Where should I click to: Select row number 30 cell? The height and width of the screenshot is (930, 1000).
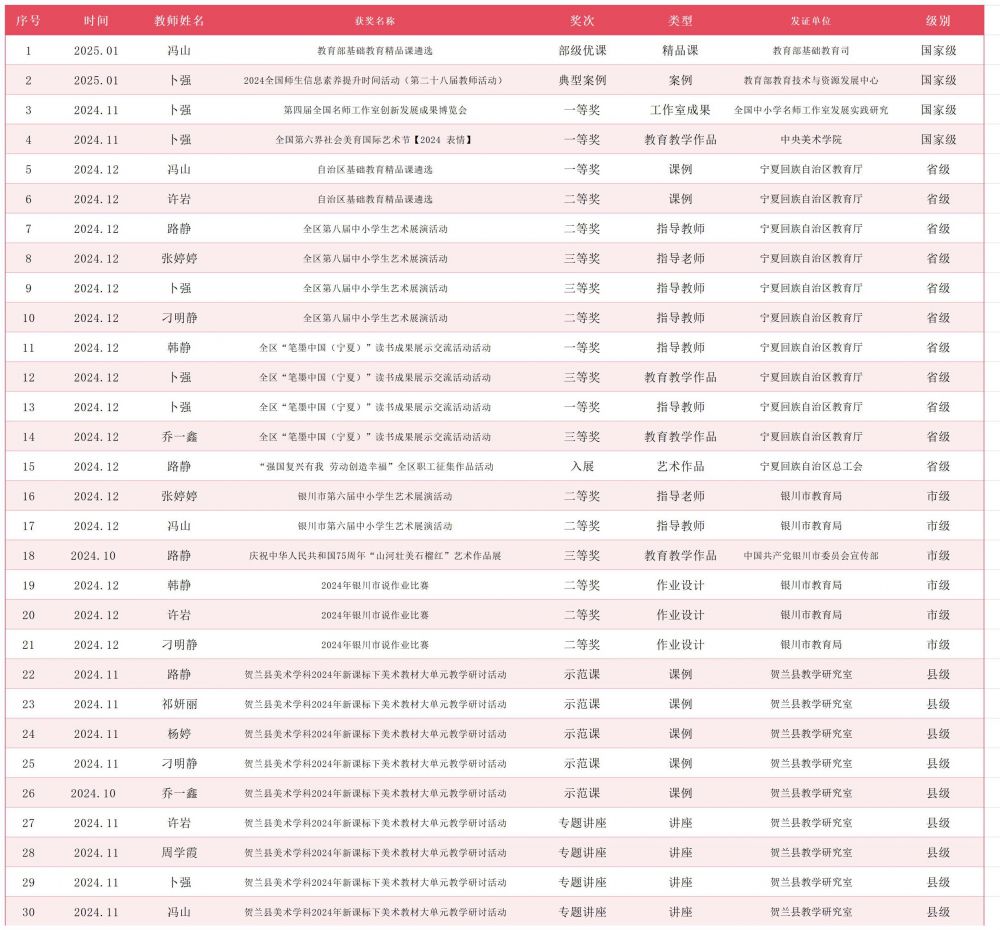[x=28, y=912]
